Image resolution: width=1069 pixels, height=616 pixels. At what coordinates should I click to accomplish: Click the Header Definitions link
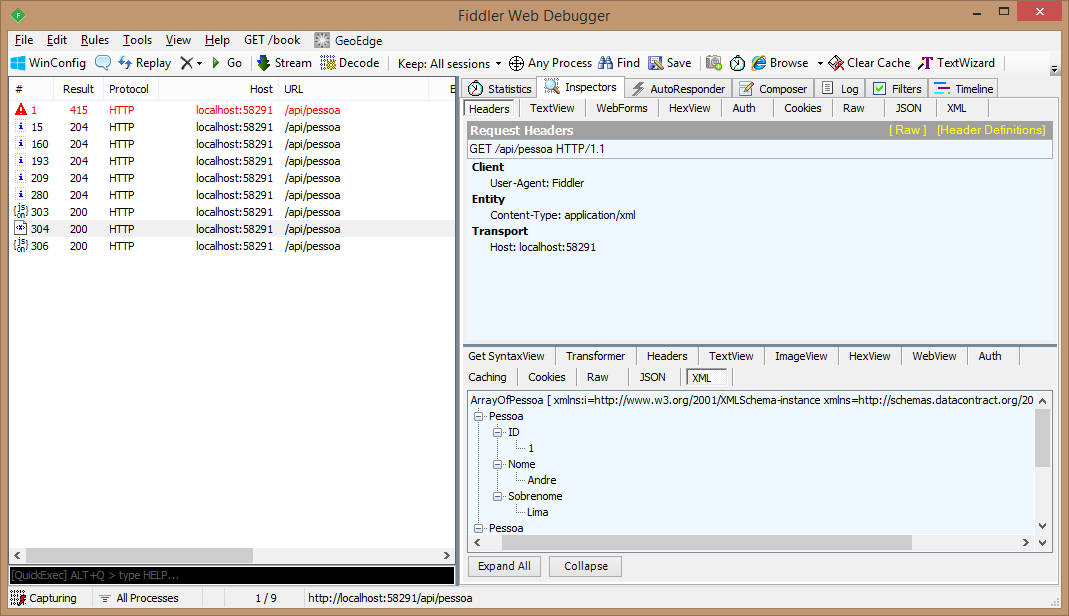pos(991,130)
